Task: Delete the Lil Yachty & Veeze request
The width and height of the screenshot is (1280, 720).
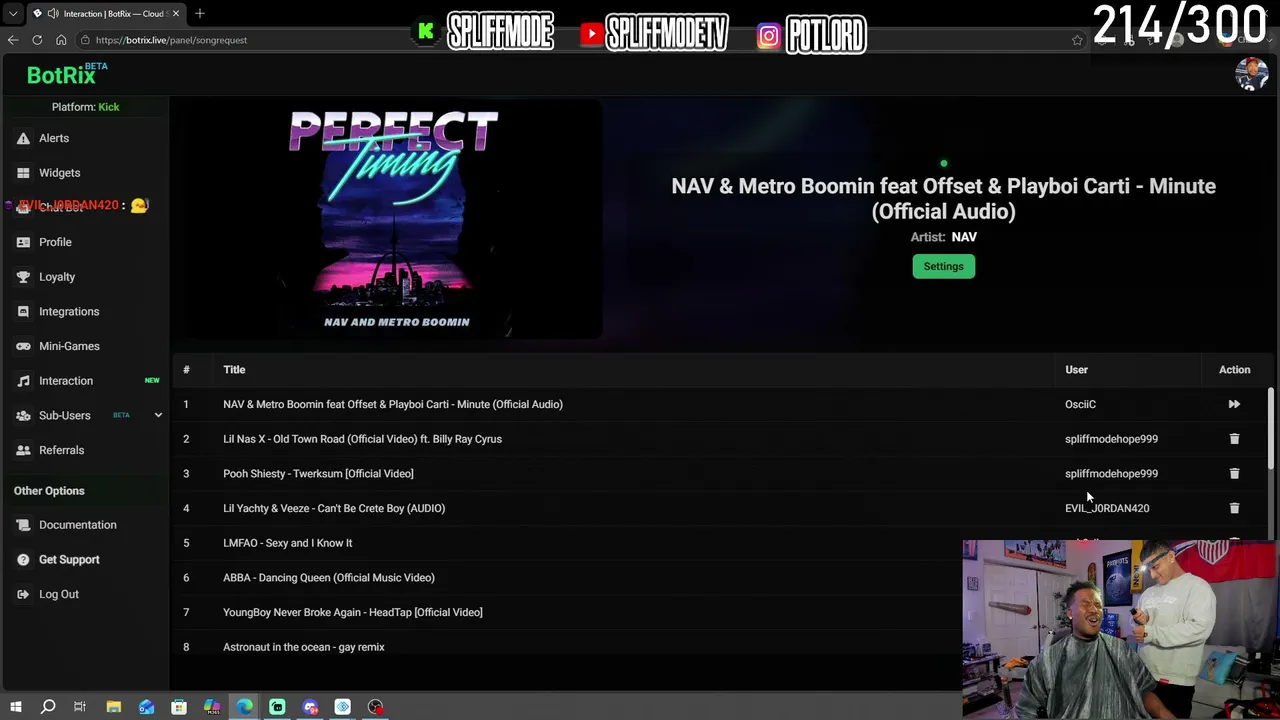Action: [1234, 508]
